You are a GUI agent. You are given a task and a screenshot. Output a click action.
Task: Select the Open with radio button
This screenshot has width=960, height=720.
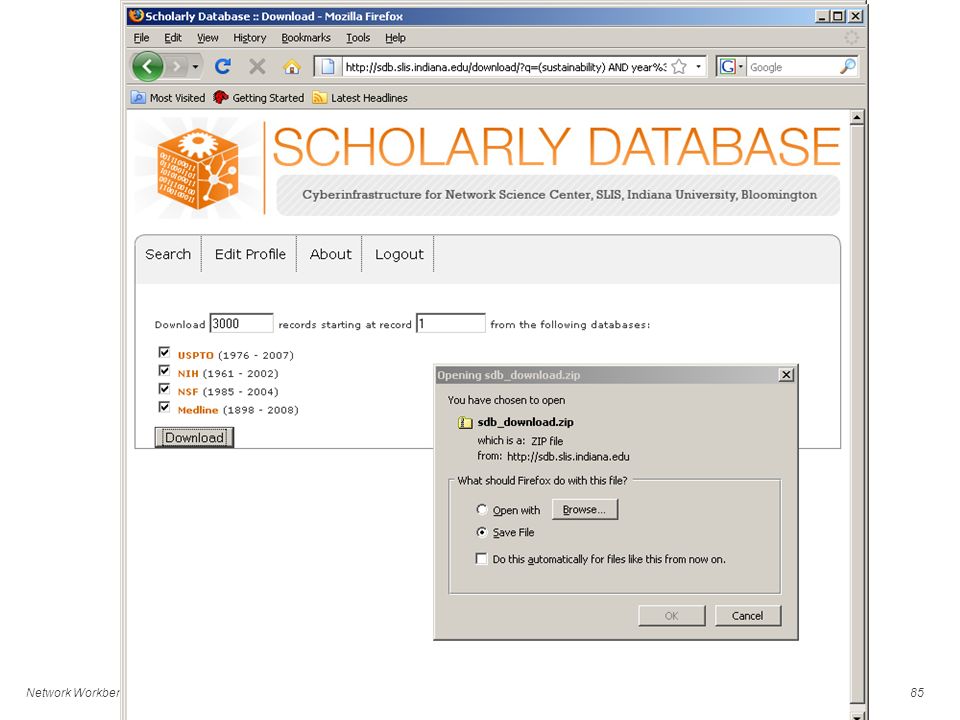482,509
